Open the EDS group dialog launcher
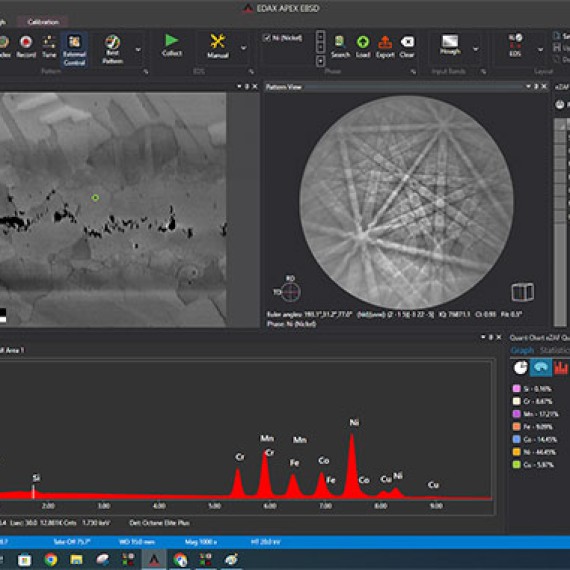Viewport: 570px width, 570px height. point(251,72)
